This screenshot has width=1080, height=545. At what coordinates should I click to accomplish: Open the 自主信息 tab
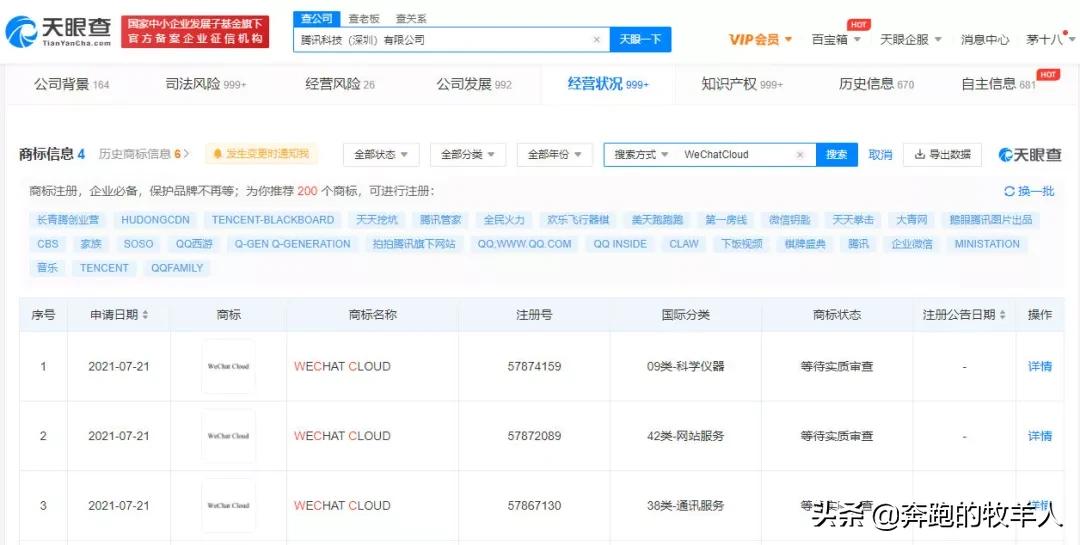coord(999,85)
